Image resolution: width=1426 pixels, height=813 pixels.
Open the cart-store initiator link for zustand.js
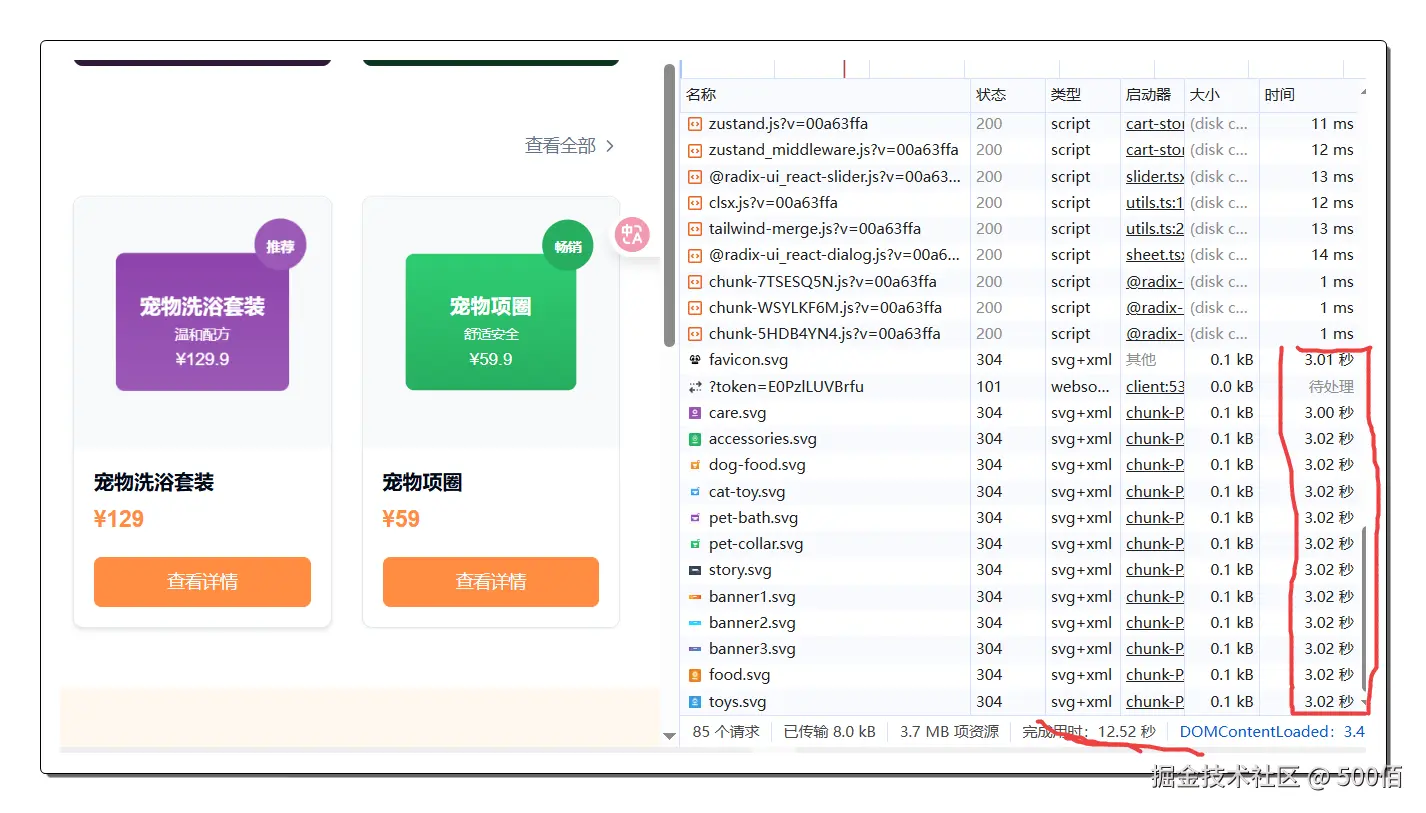[x=1155, y=124]
